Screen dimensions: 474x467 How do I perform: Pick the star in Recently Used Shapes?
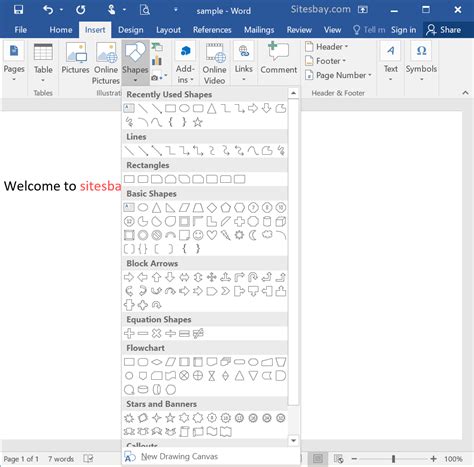(x=198, y=122)
